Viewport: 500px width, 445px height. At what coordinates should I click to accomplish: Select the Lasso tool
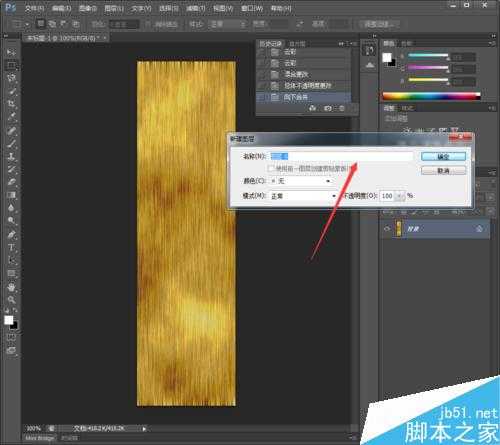pos(11,78)
